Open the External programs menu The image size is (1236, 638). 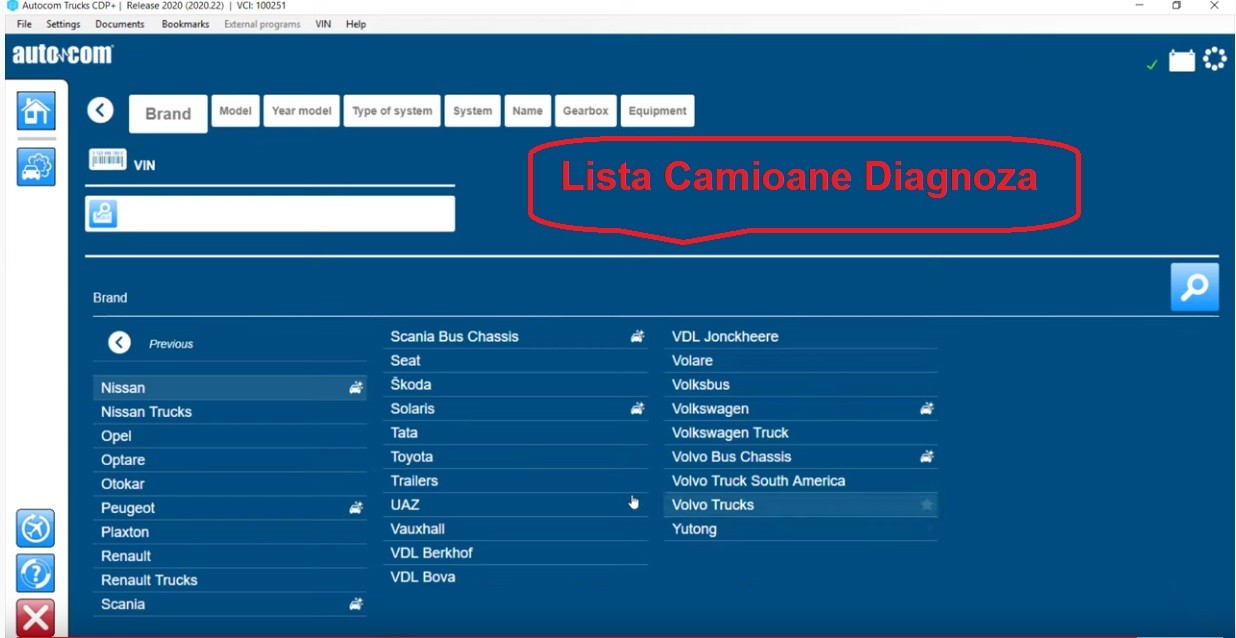tap(262, 24)
